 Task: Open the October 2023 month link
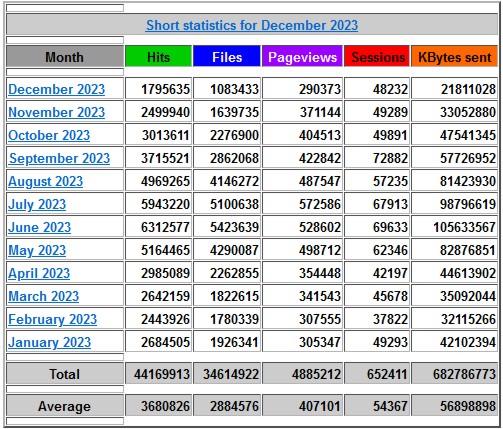click(x=49, y=135)
